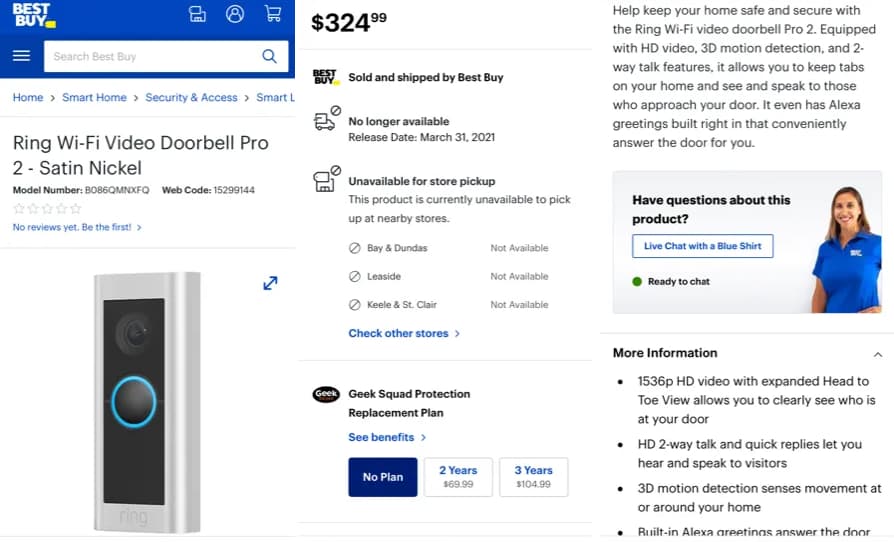
Task: Open the store locator icon in header
Action: tap(197, 14)
